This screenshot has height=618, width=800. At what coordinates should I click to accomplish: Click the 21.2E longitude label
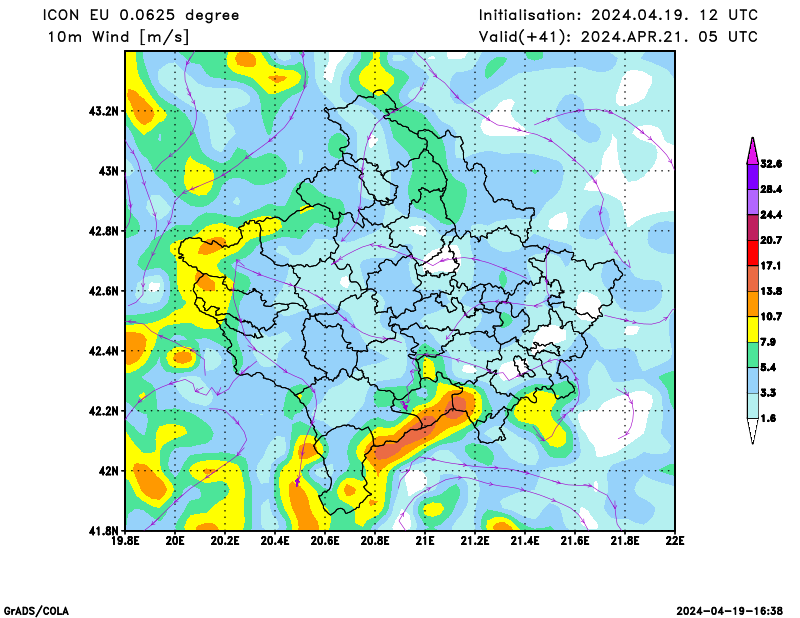coord(476,541)
